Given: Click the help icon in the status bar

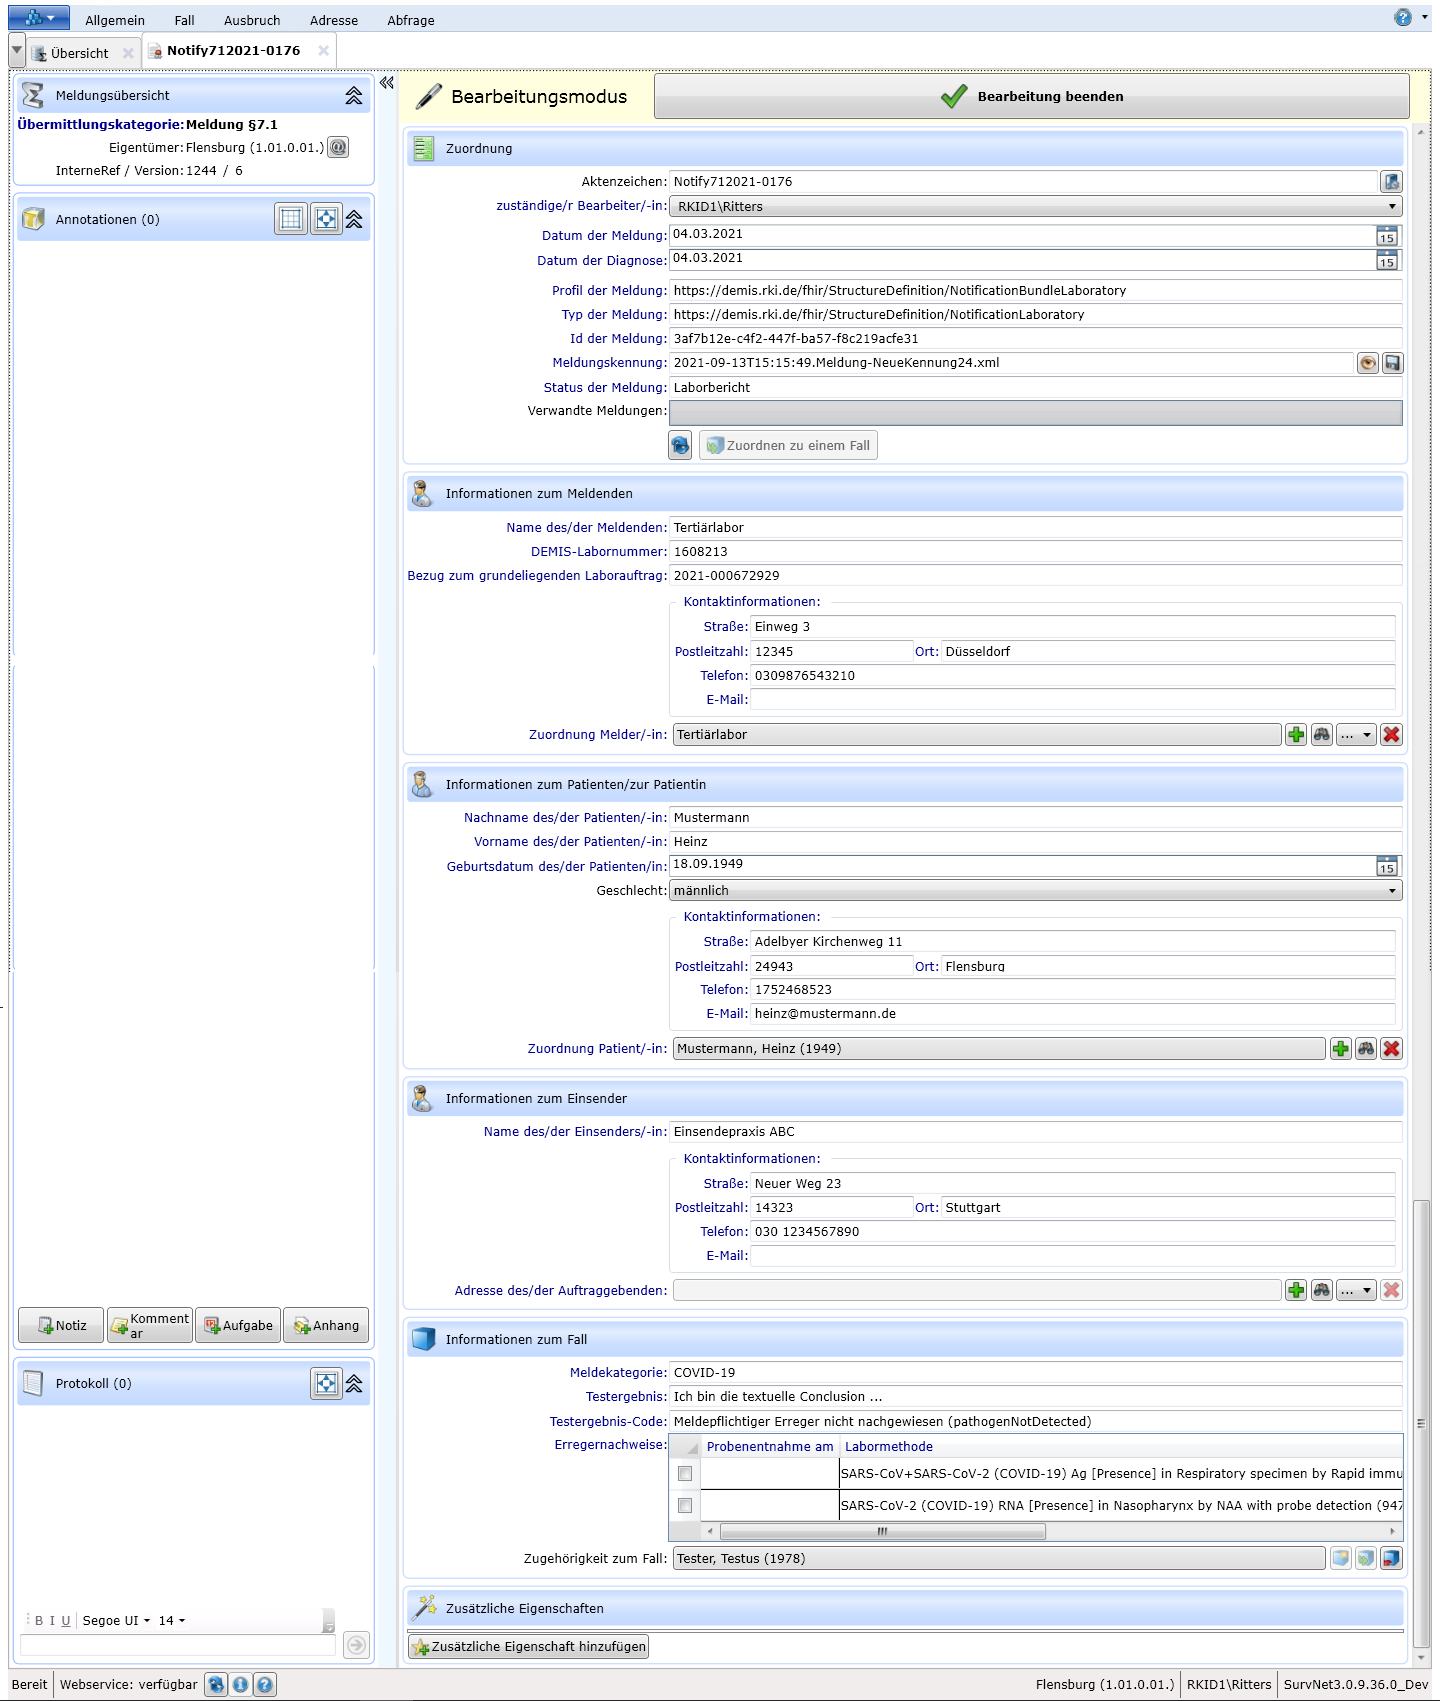Looking at the screenshot, I should click(265, 1685).
